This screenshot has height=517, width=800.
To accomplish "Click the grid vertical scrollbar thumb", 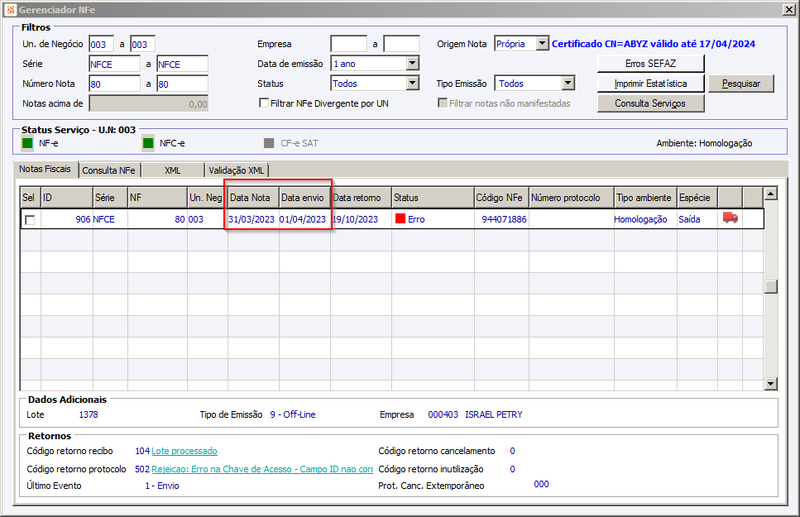I will (770, 286).
